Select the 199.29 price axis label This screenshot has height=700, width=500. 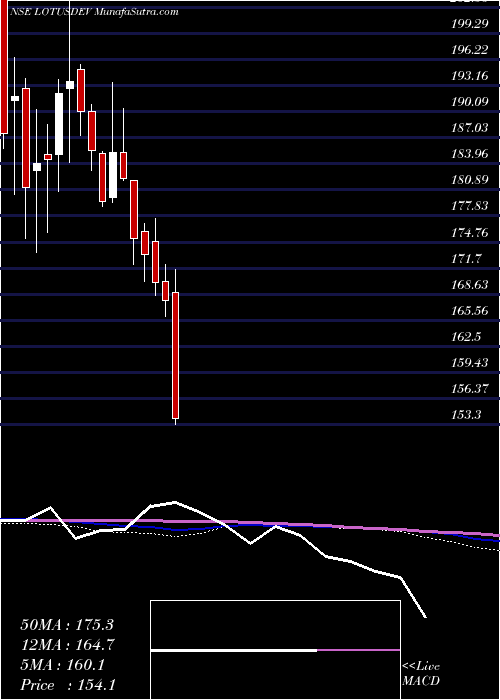(x=470, y=24)
